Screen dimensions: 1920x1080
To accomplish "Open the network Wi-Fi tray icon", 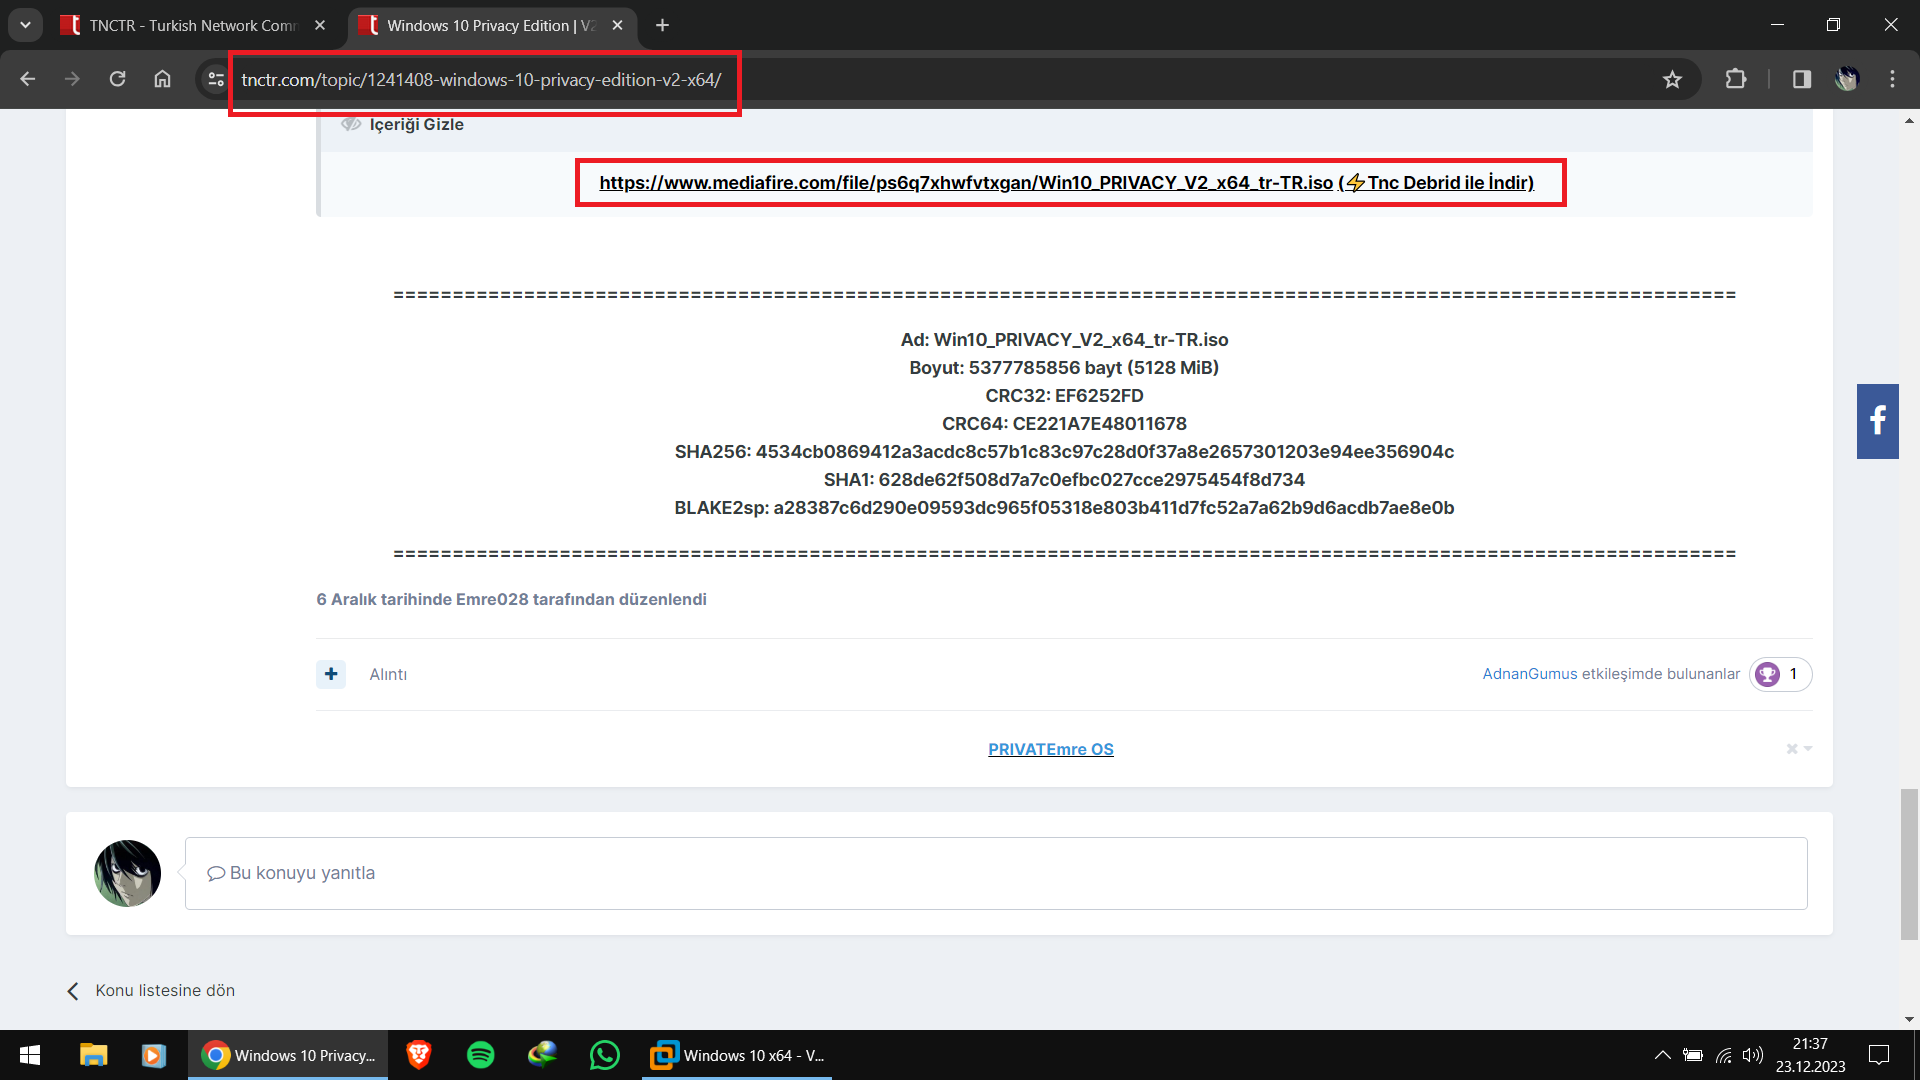I will [x=1723, y=1055].
